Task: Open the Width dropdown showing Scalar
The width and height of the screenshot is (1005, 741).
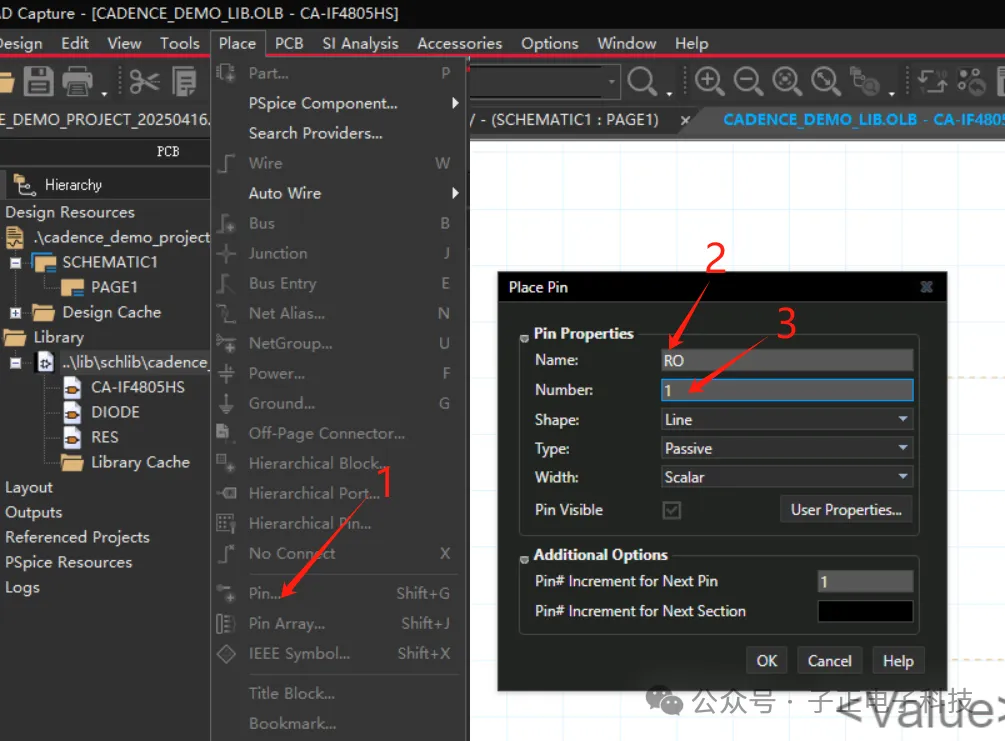Action: pyautogui.click(x=787, y=477)
